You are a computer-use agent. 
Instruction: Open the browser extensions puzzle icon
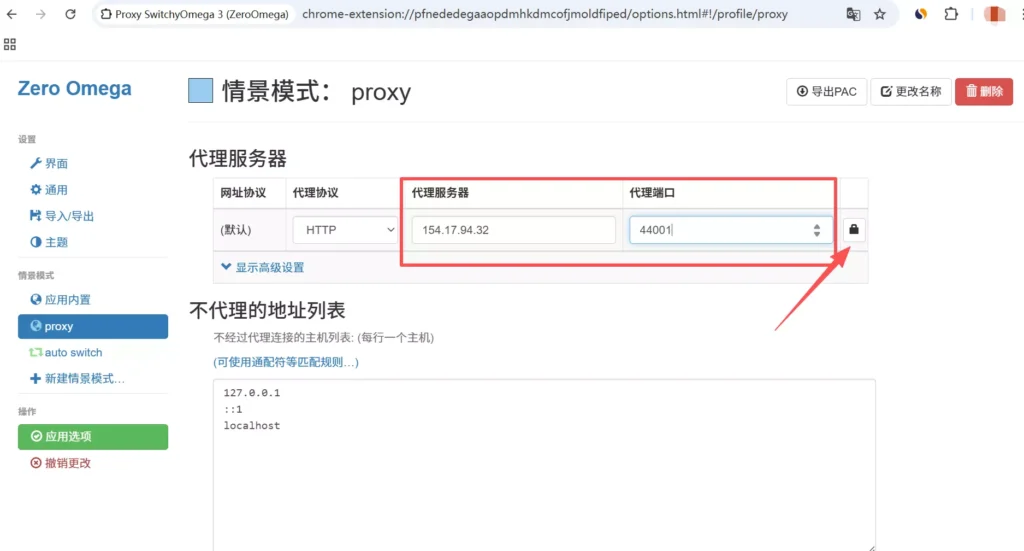[951, 15]
